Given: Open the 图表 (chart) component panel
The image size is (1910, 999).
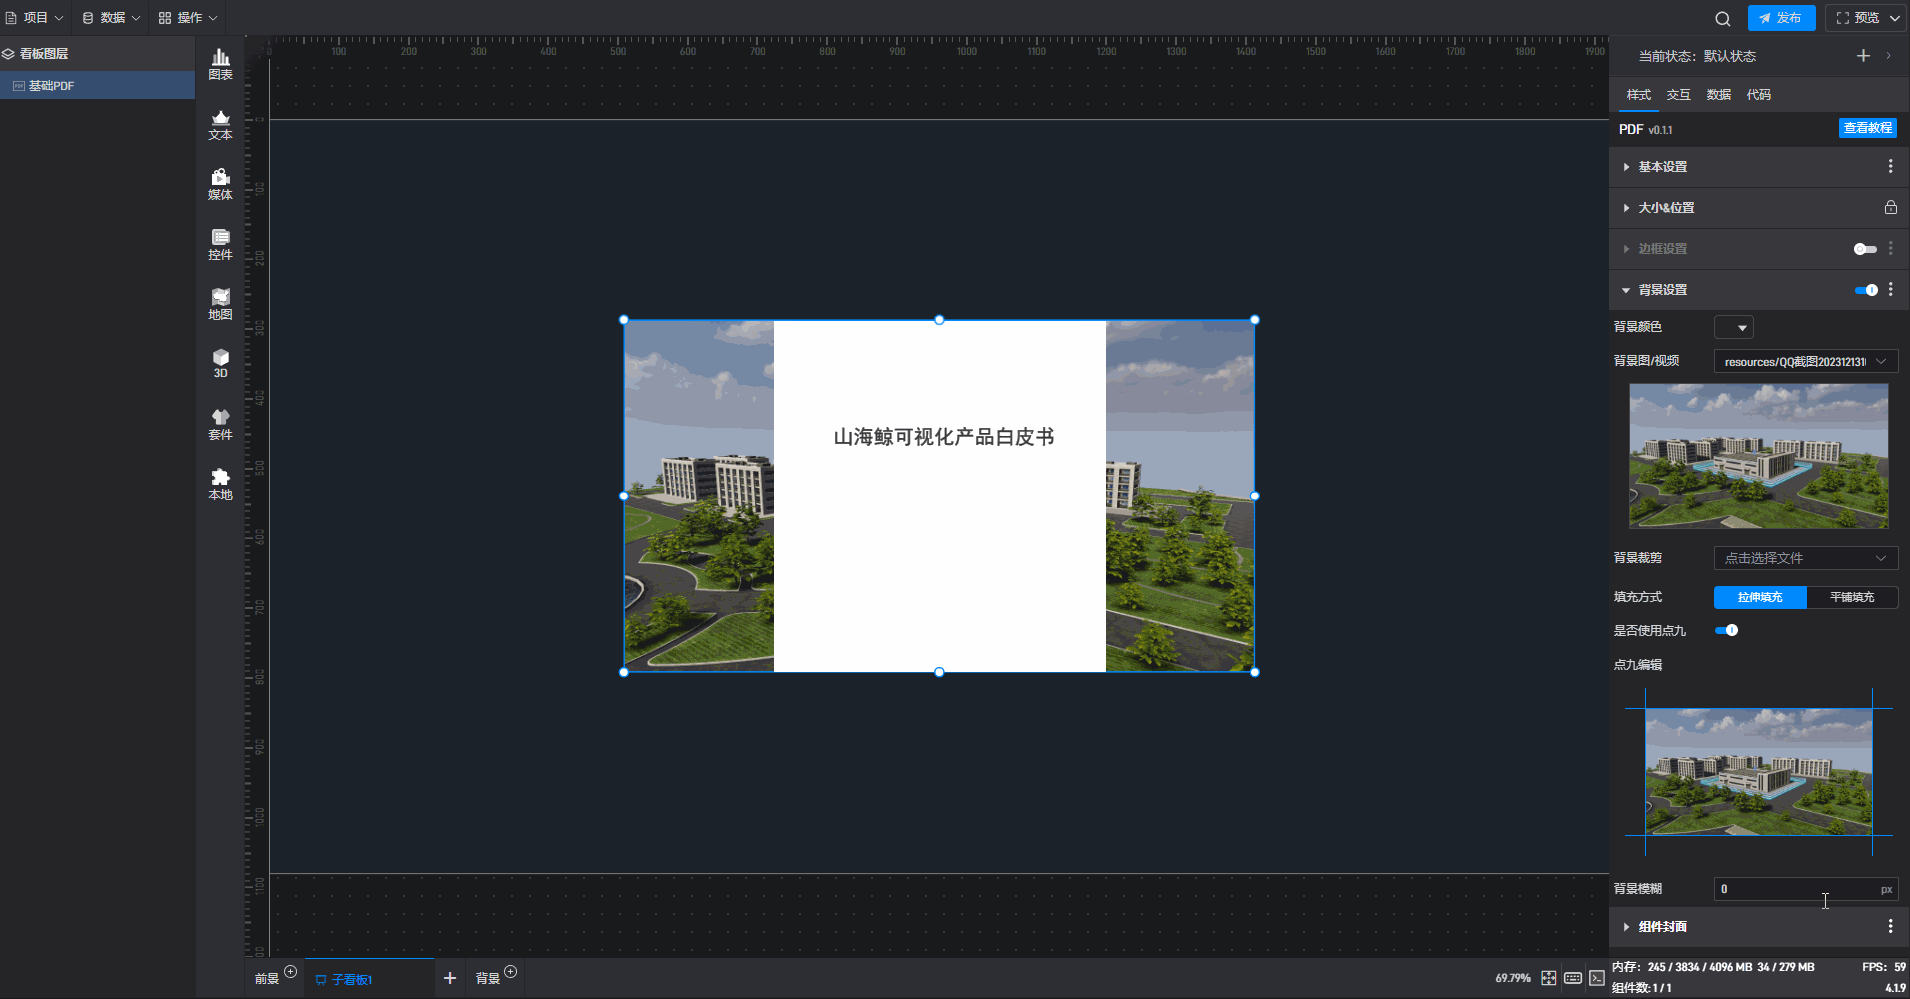Looking at the screenshot, I should (x=220, y=64).
